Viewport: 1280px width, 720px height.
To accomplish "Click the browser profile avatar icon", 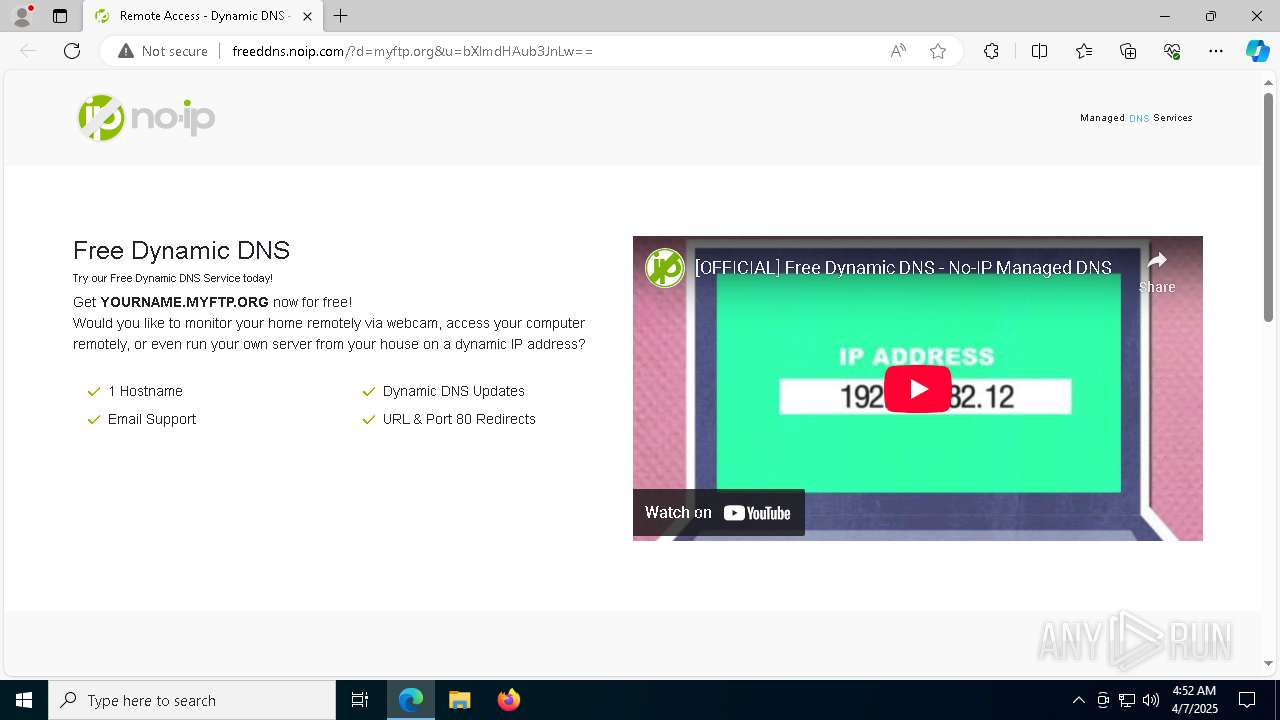I will 21,16.
